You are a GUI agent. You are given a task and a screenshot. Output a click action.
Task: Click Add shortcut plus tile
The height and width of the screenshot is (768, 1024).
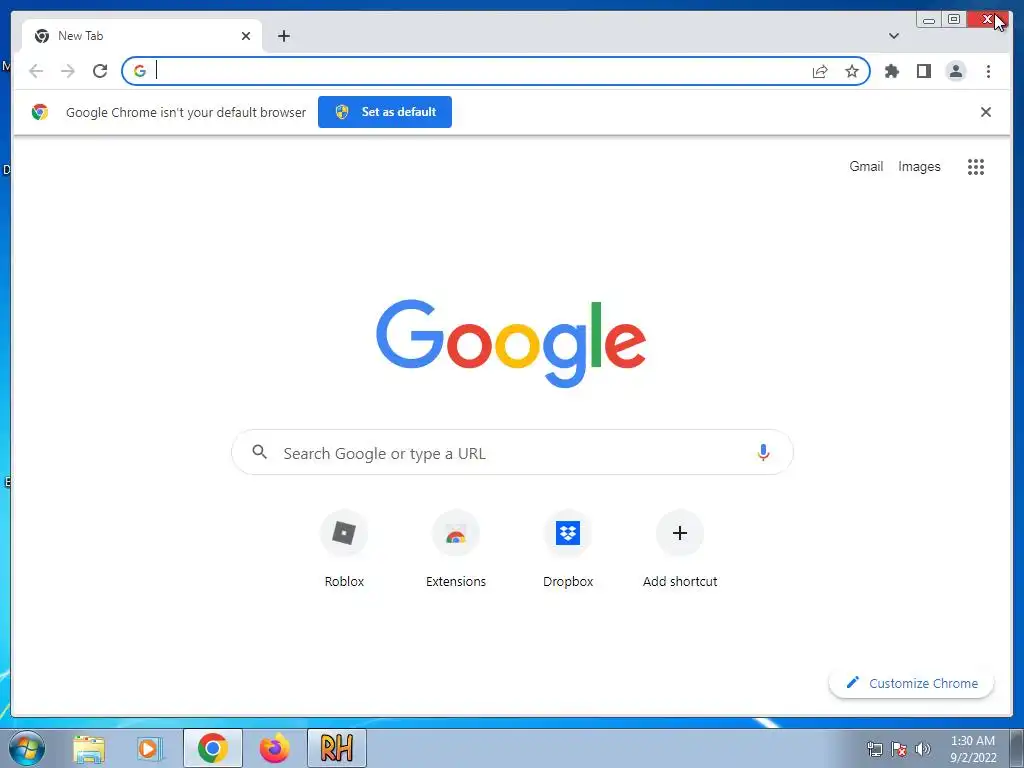[680, 551]
